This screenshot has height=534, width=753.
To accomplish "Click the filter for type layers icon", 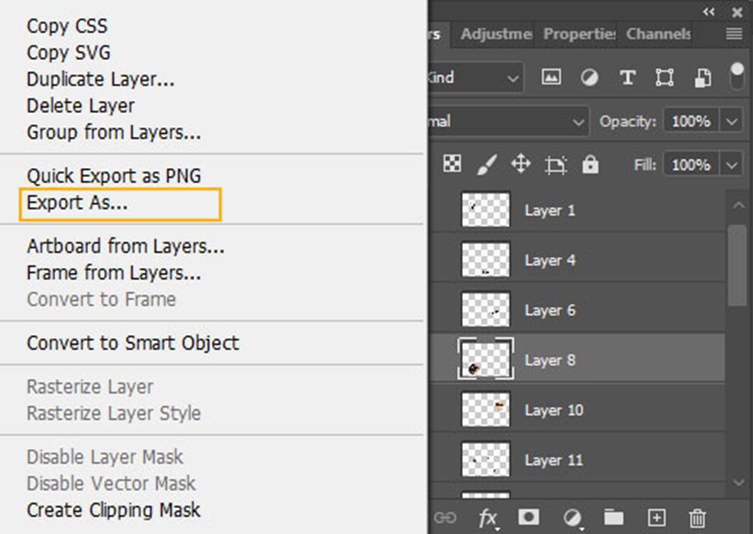I will 627,77.
